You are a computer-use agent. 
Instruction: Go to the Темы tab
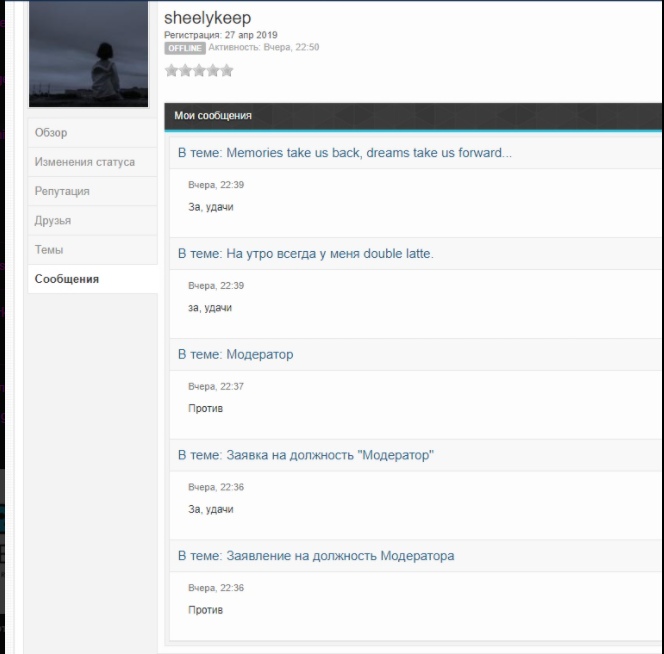tap(92, 249)
